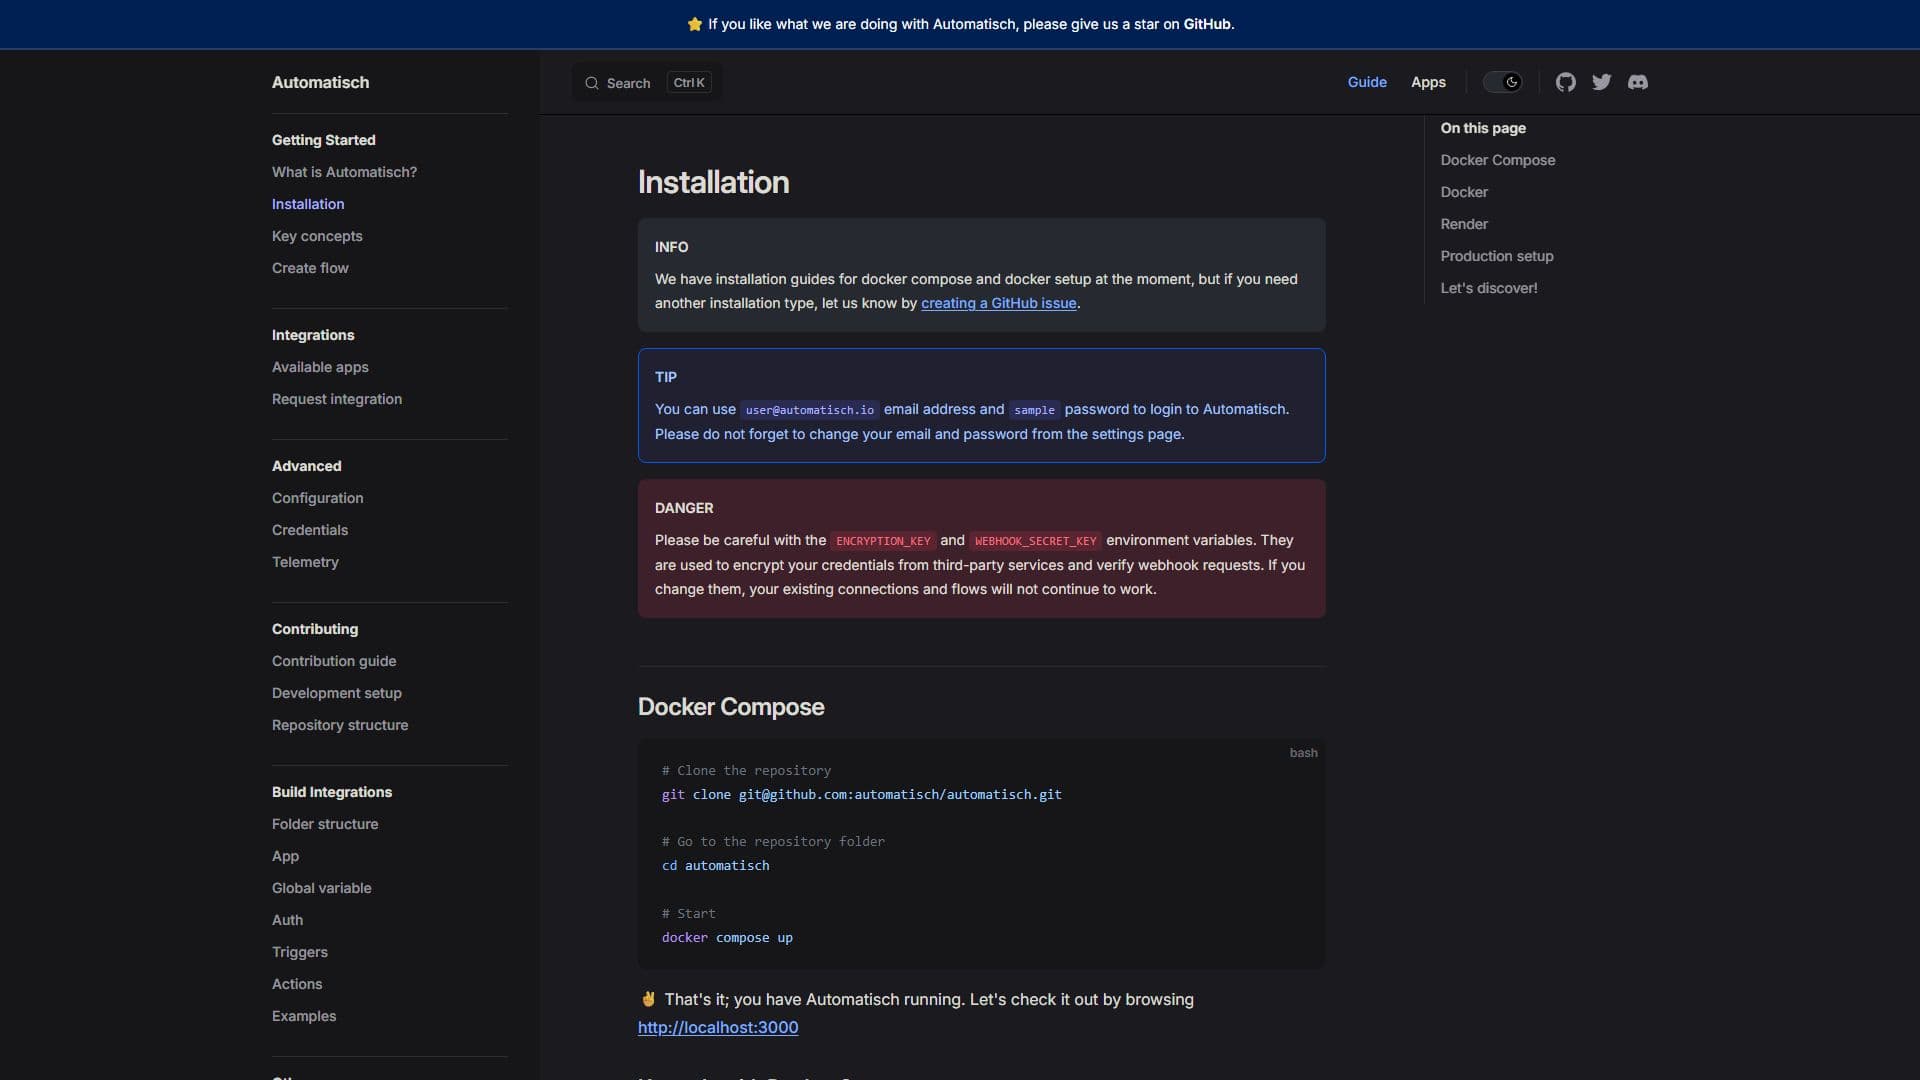Viewport: 1920px width, 1080px height.
Task: Jump to Docker in page outline
Action: (1464, 192)
